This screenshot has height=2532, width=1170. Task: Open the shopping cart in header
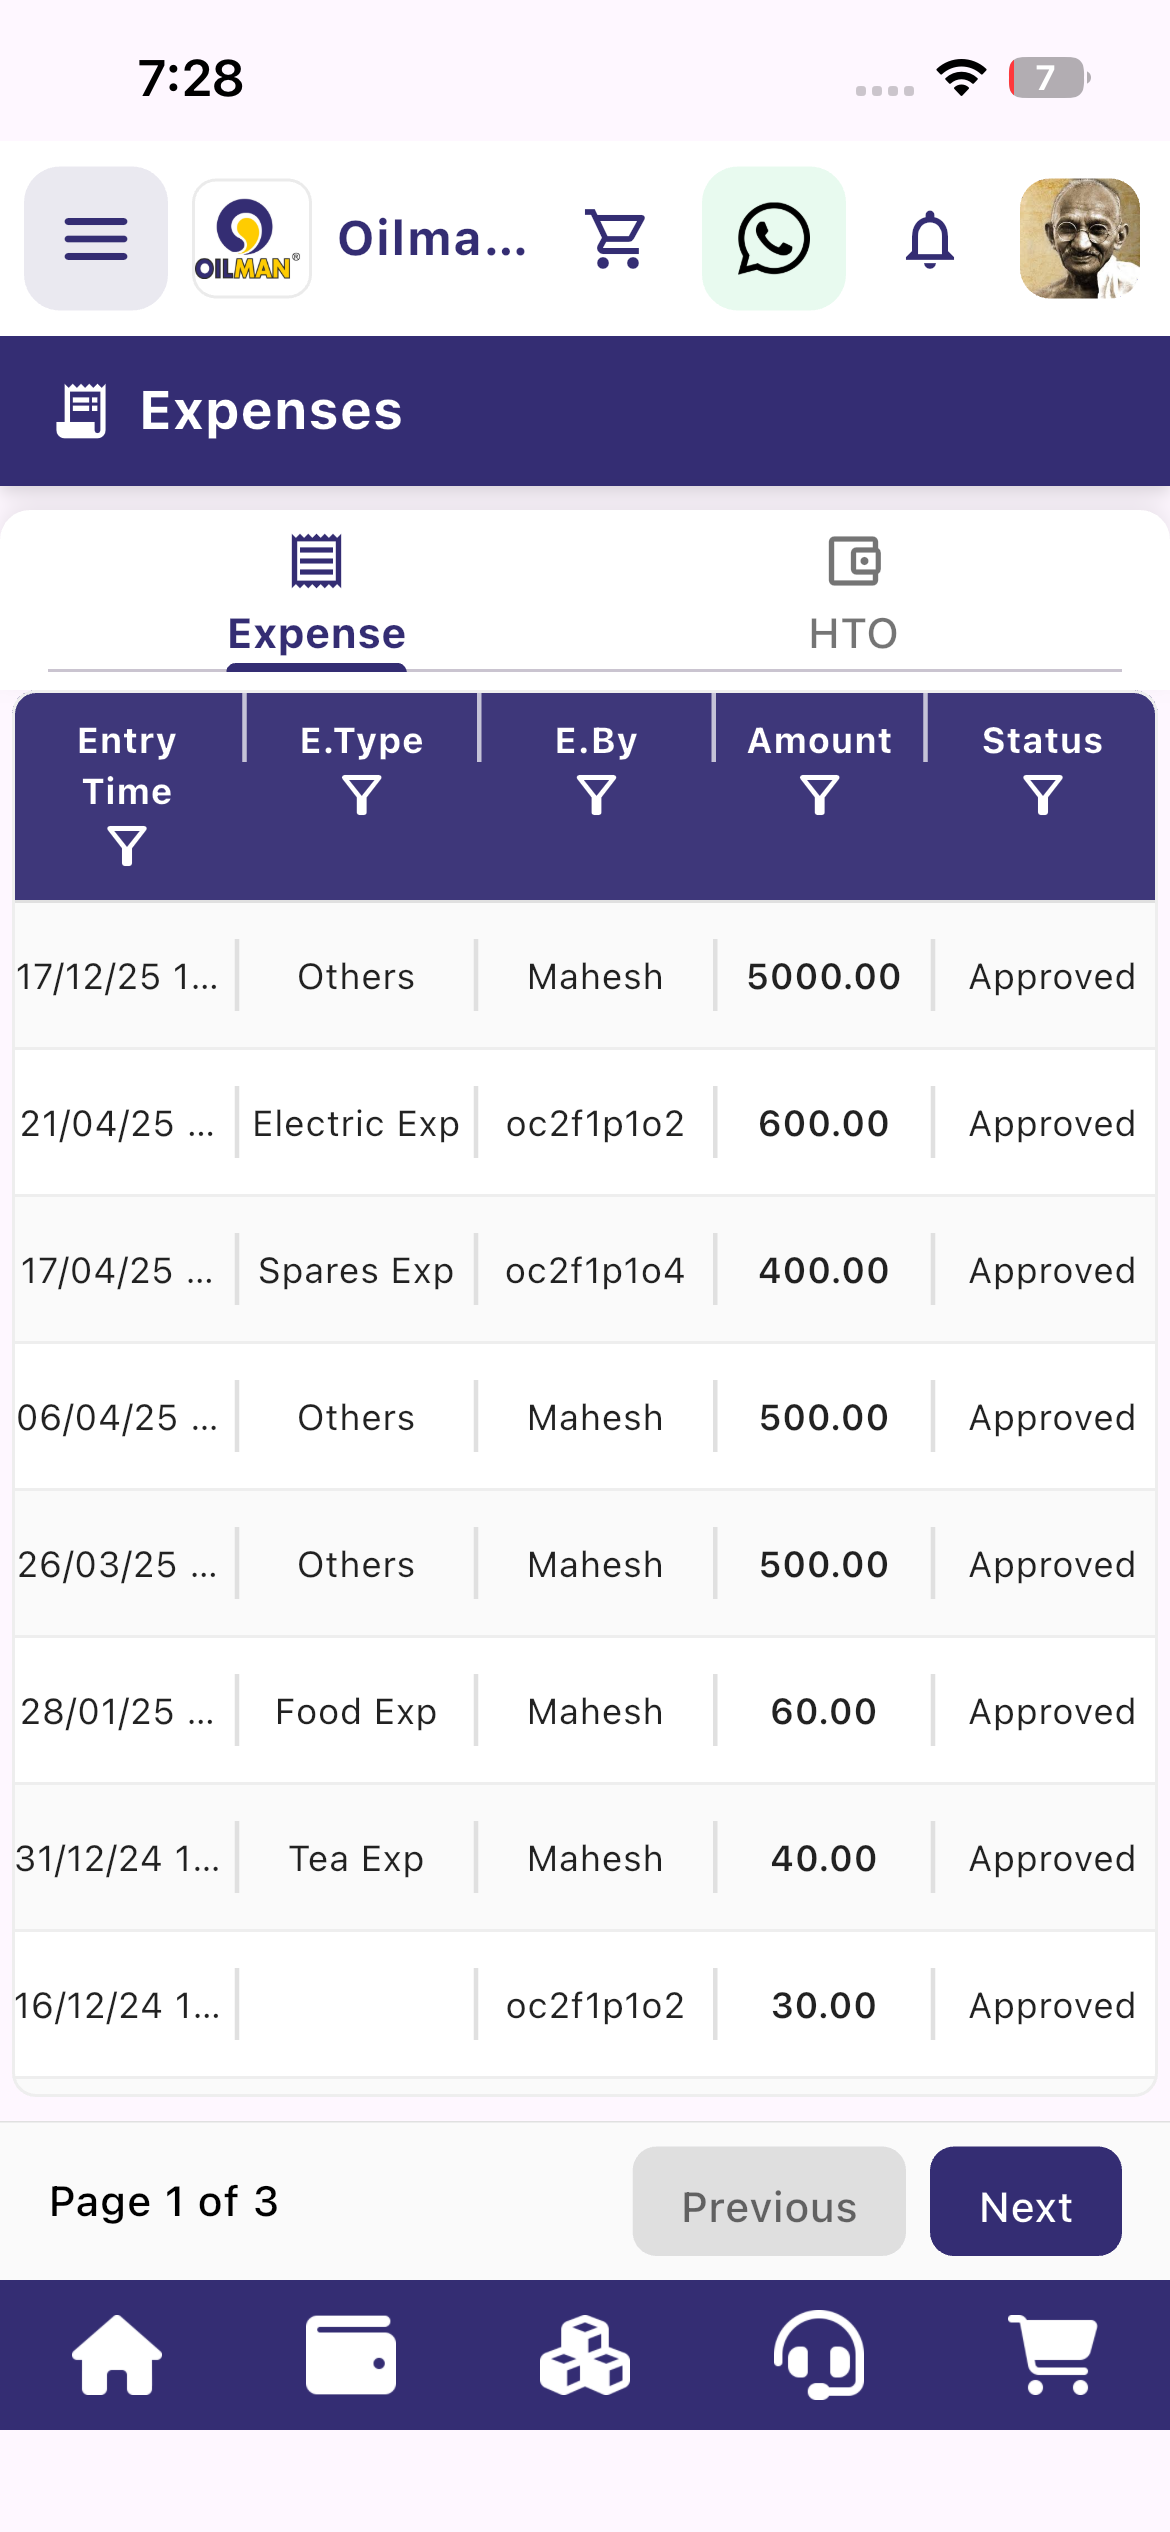[615, 238]
